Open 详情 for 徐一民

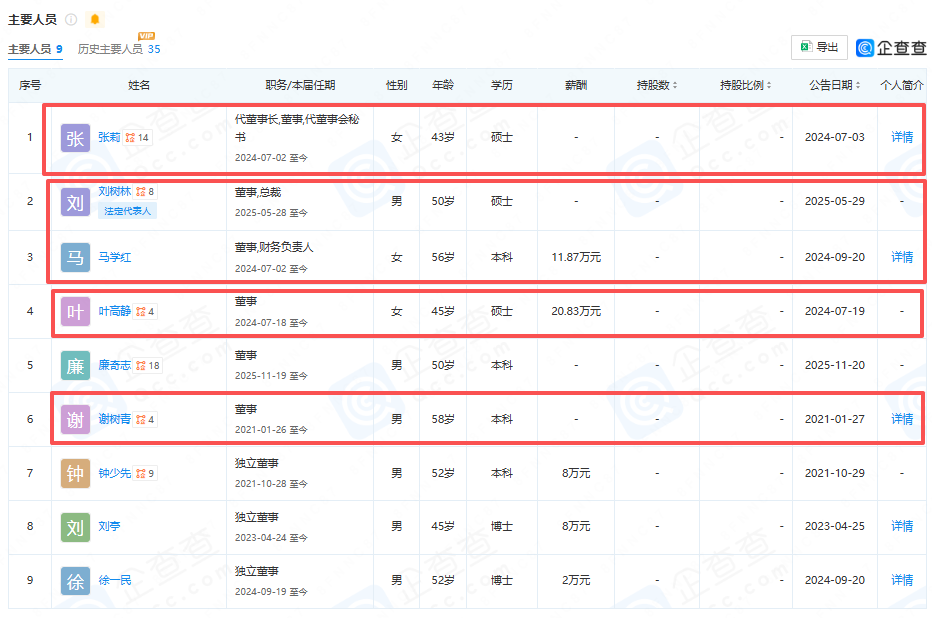click(902, 580)
